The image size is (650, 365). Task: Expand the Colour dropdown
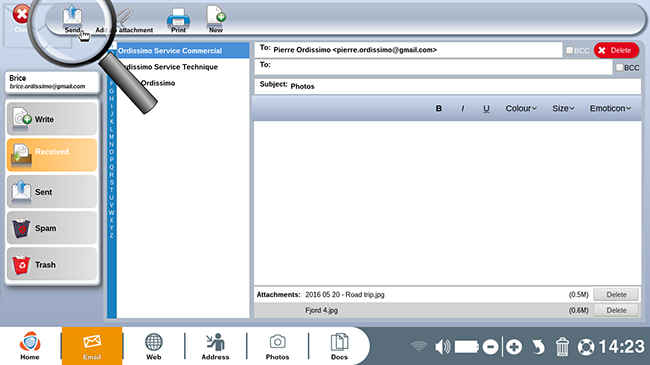(521, 108)
